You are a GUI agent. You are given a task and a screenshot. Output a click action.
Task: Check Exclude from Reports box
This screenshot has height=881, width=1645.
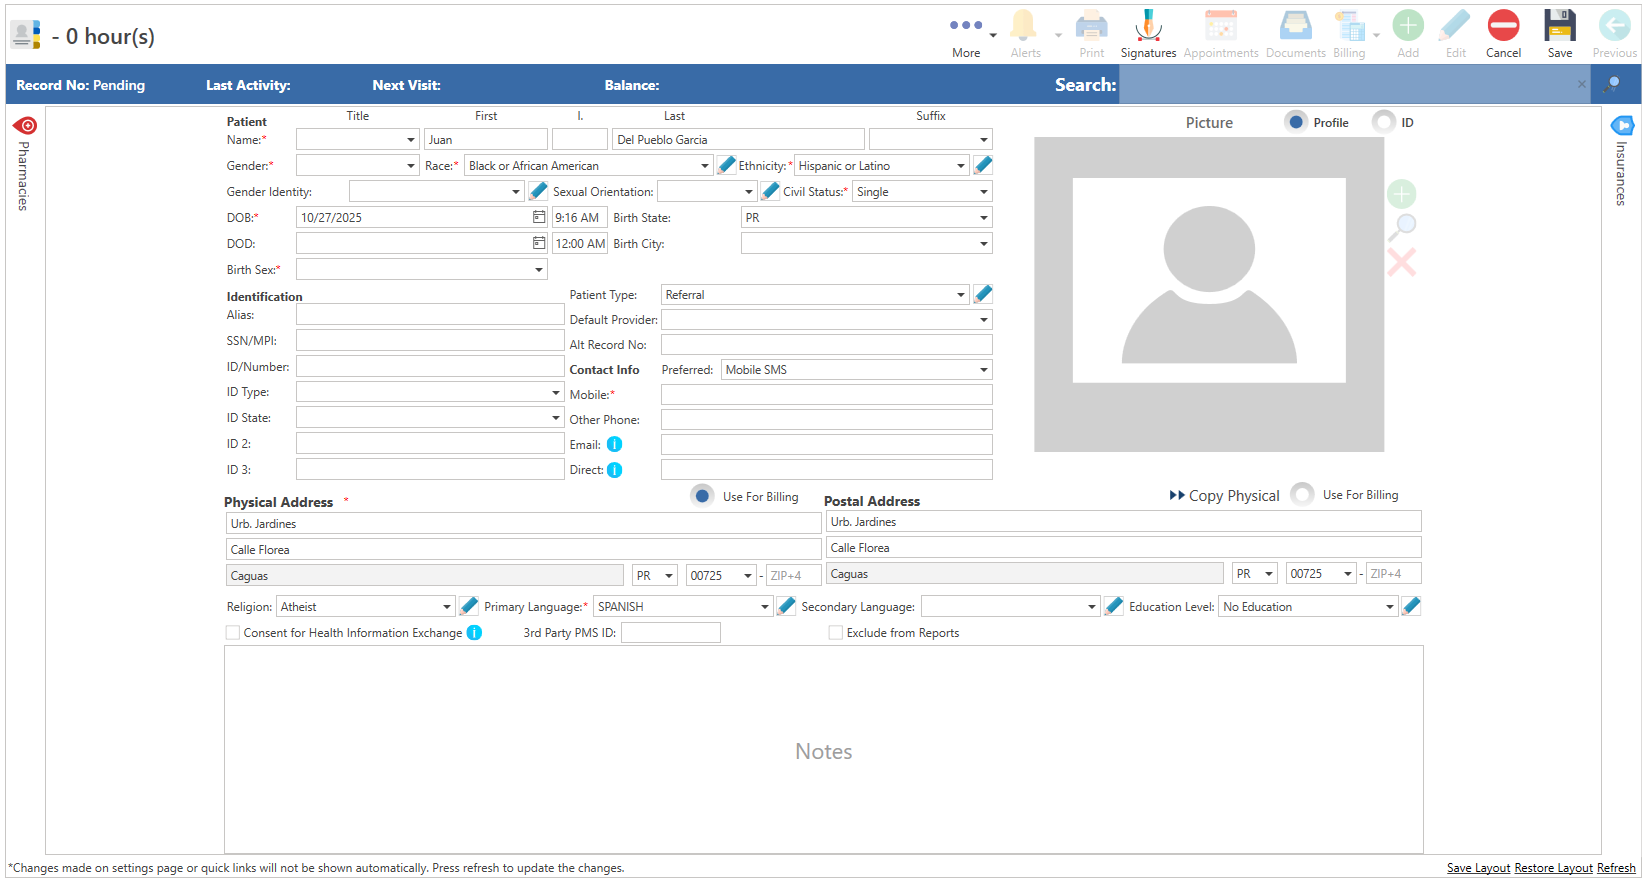point(836,632)
